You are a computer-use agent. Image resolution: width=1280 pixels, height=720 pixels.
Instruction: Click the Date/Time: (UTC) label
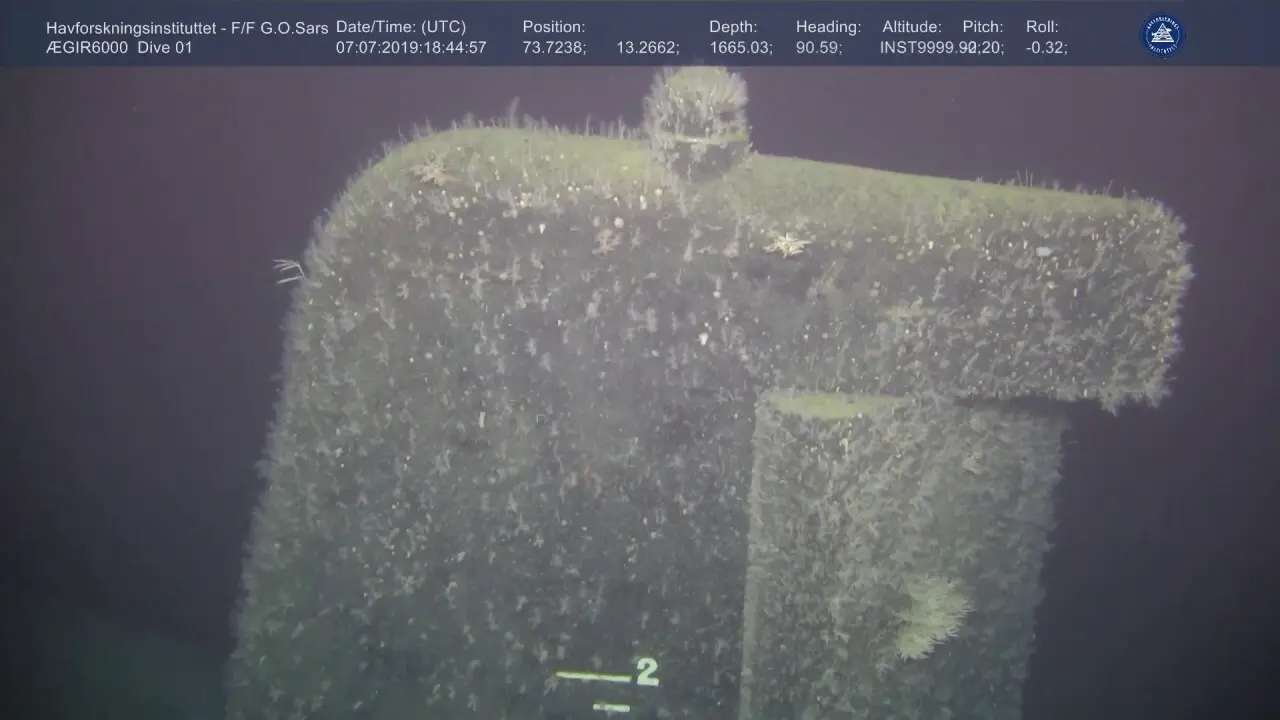click(401, 27)
